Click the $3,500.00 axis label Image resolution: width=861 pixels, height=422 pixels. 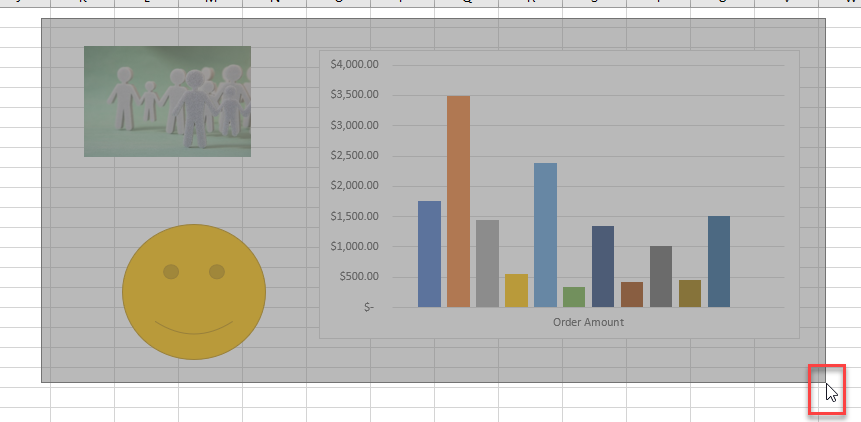[x=355, y=94]
